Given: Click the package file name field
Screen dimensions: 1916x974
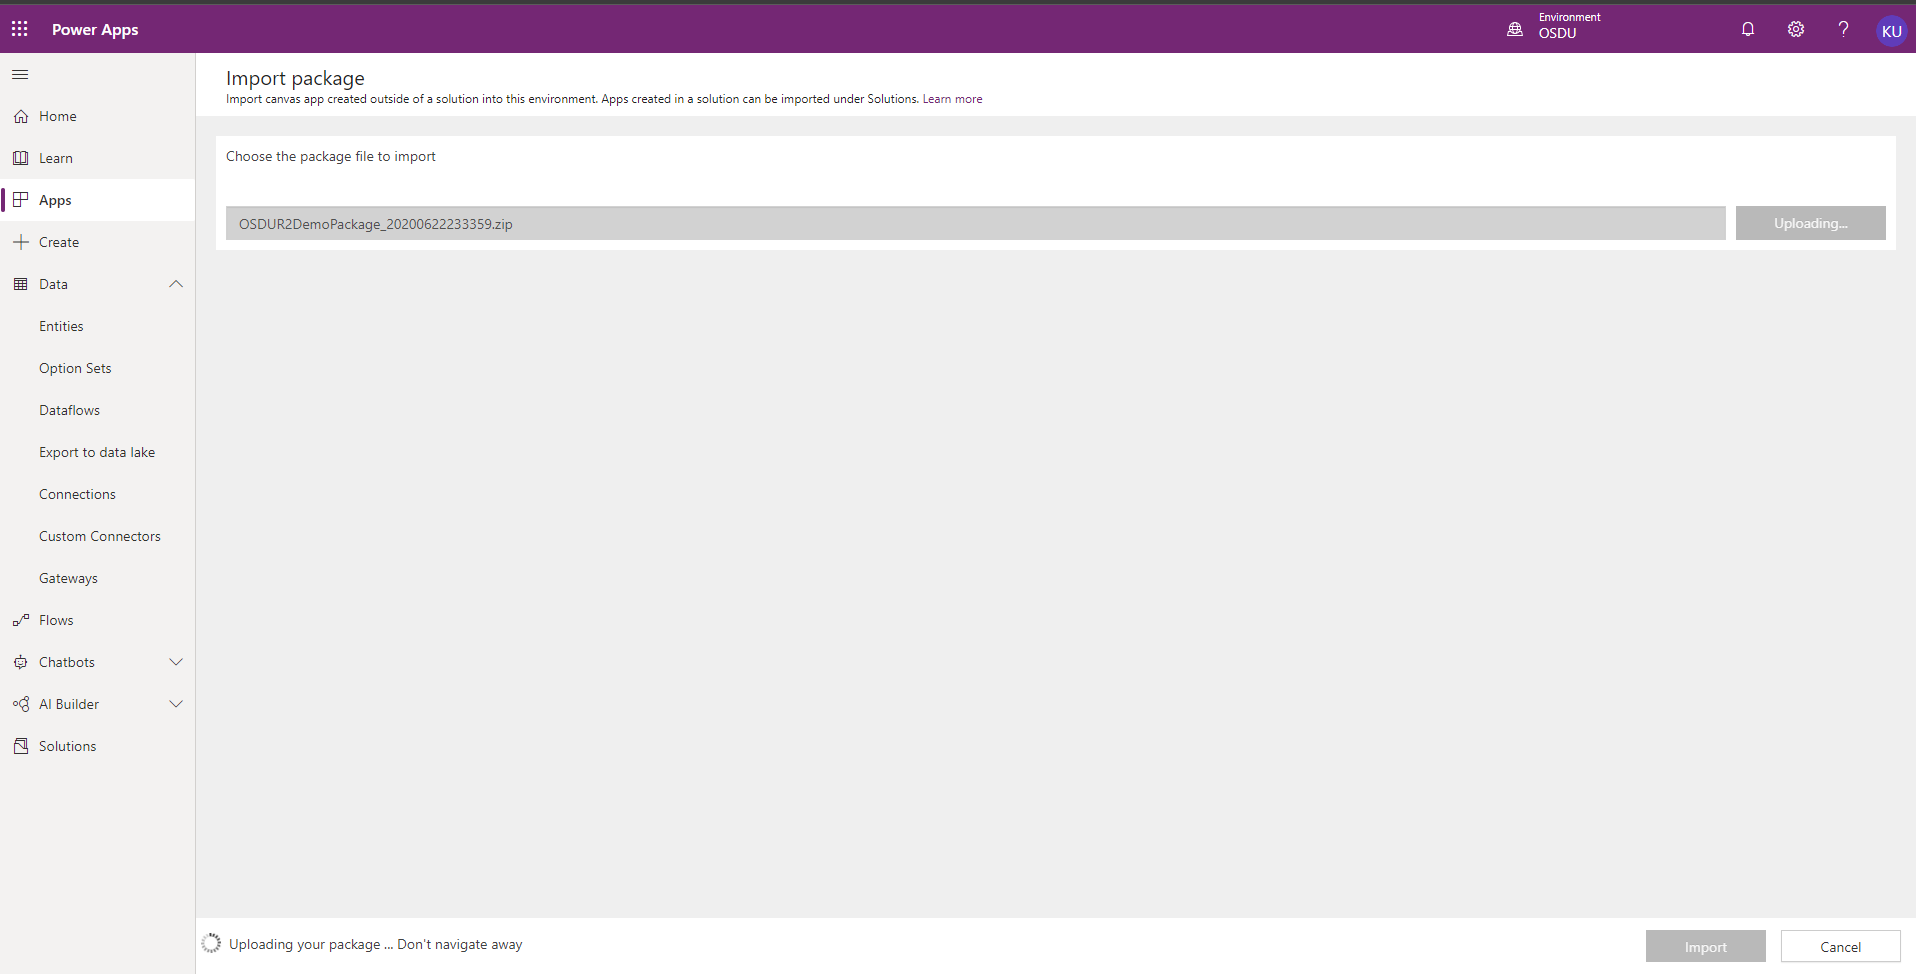Looking at the screenshot, I should [x=975, y=223].
